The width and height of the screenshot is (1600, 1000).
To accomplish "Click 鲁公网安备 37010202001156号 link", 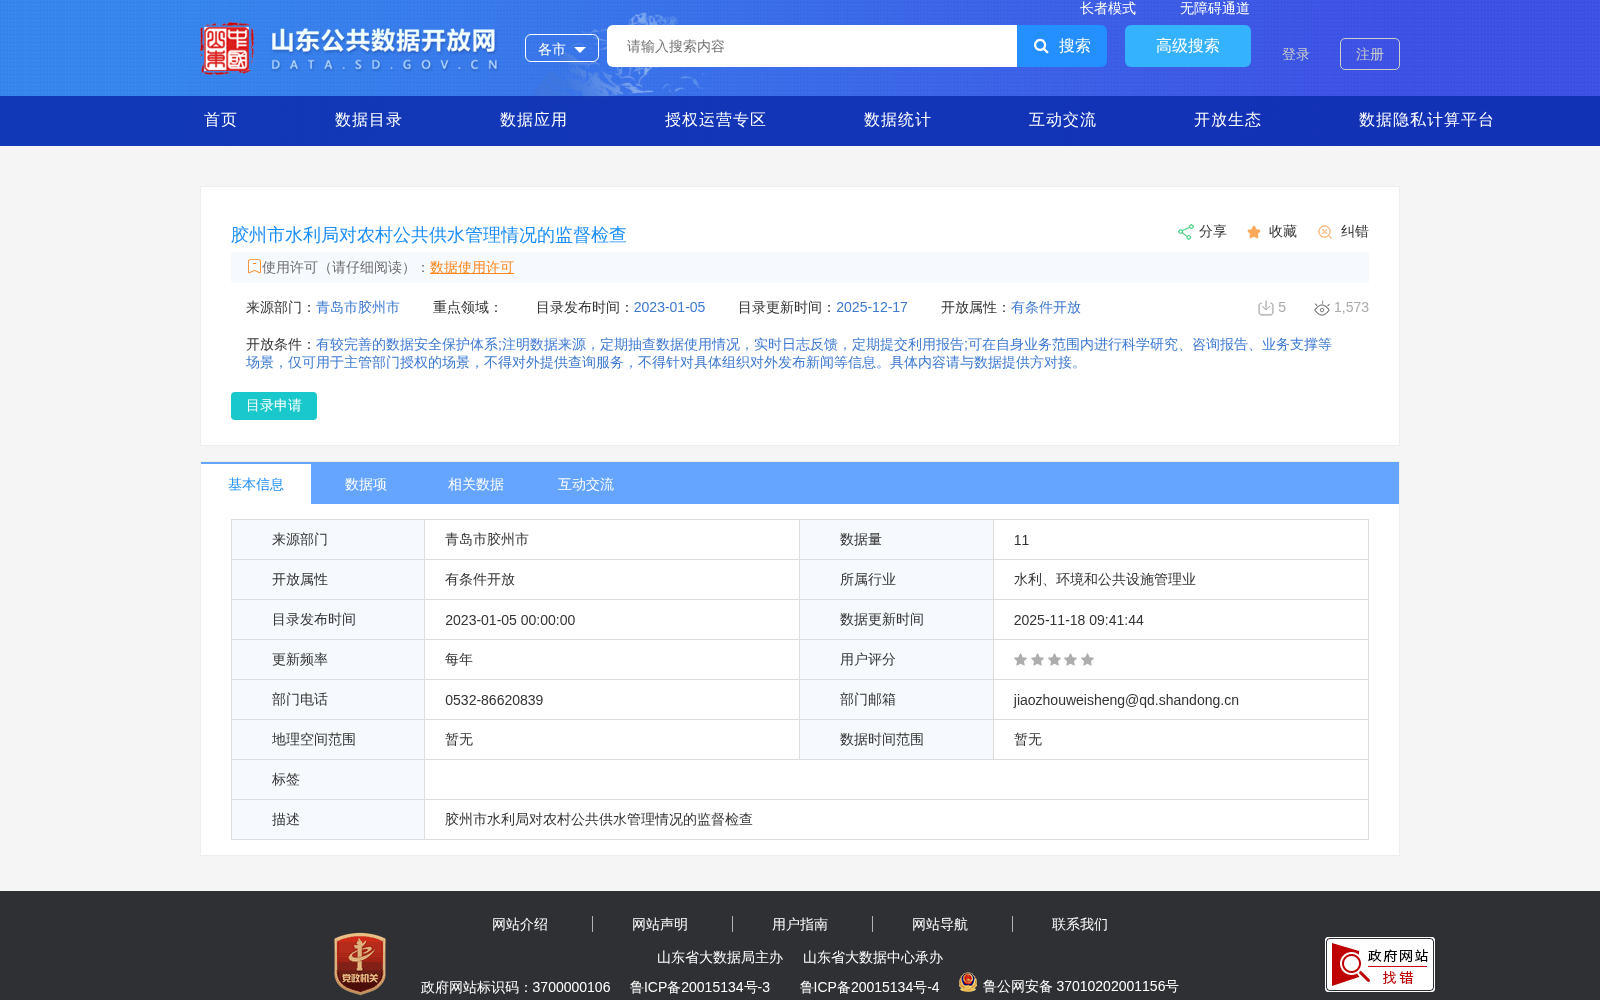I will [x=1081, y=986].
